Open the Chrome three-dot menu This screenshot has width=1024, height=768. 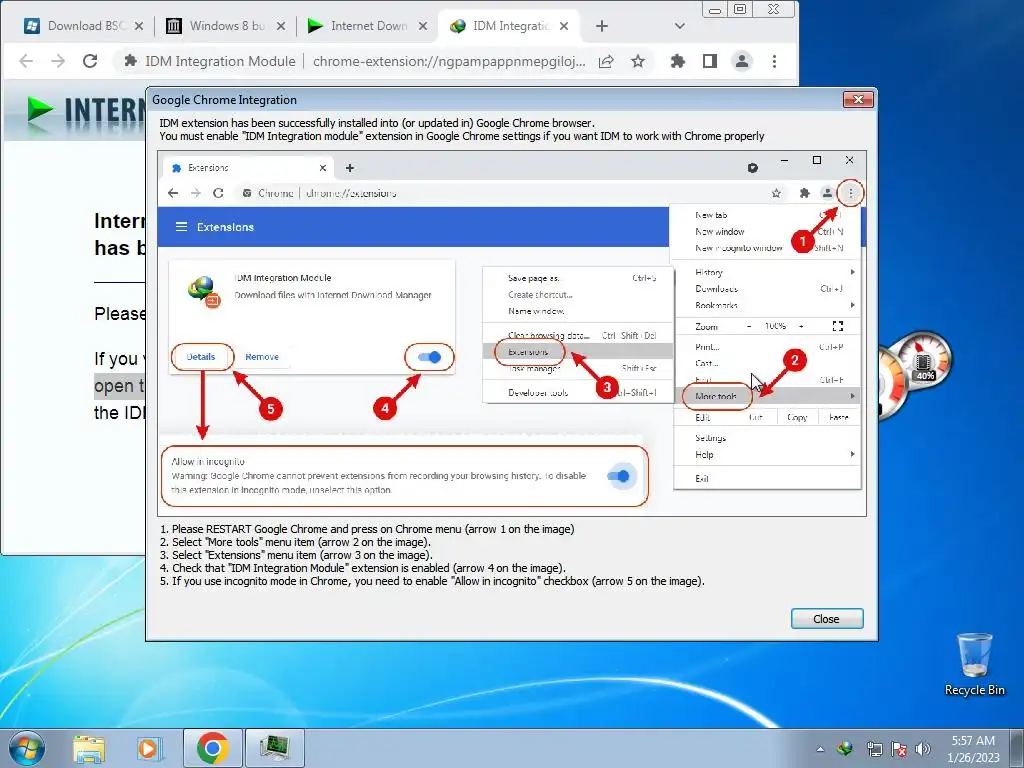[x=775, y=61]
